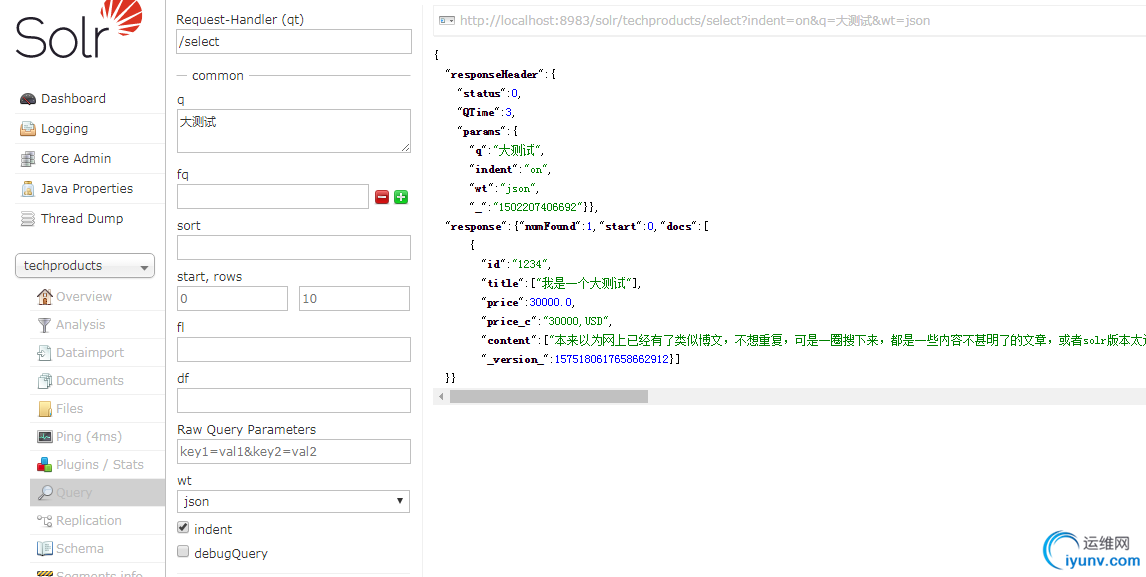Viewport: 1146px width, 577px height.
Task: Click the Ping monitor icon
Action: (45, 437)
